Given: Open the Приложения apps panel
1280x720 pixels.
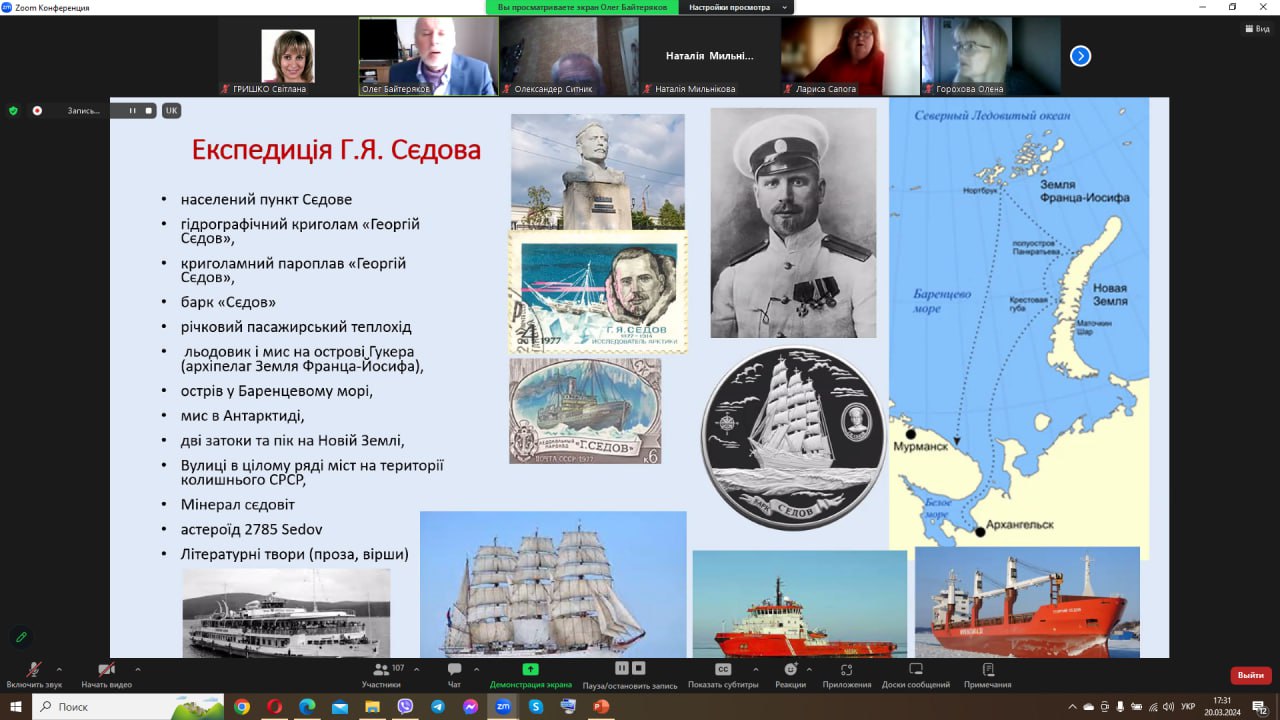Looking at the screenshot, I should click(846, 669).
